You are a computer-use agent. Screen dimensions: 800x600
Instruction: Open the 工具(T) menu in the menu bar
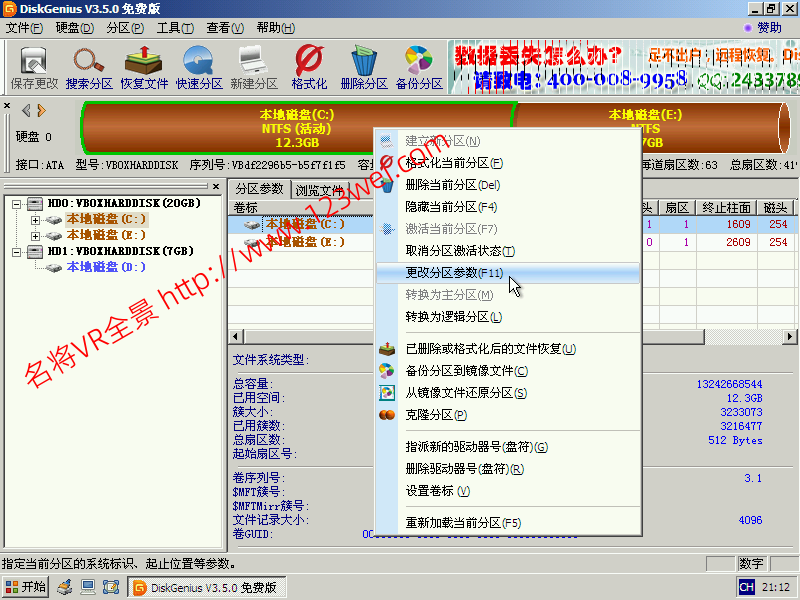click(x=175, y=28)
